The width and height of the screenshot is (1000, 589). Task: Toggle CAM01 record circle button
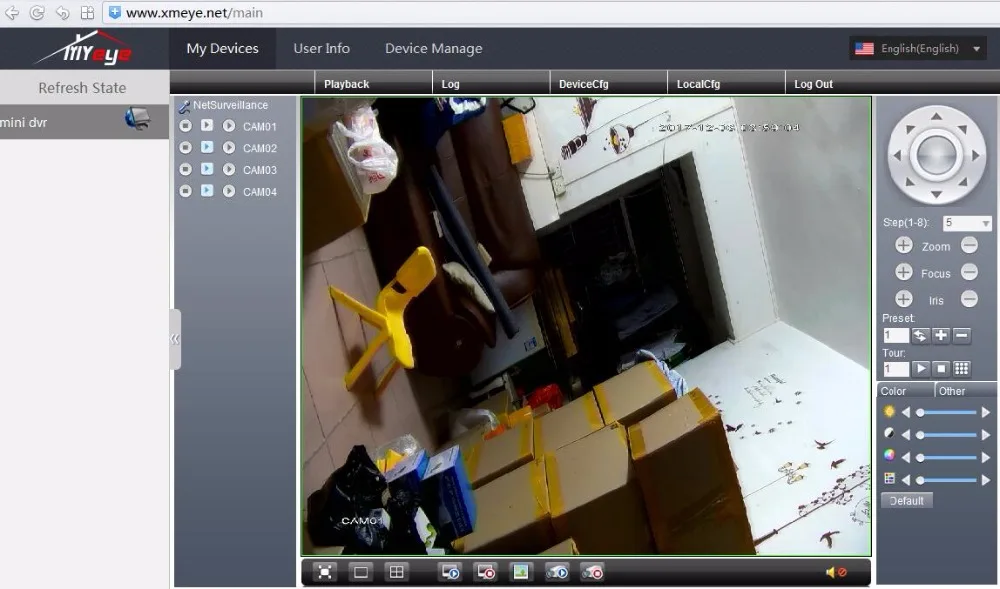(185, 126)
